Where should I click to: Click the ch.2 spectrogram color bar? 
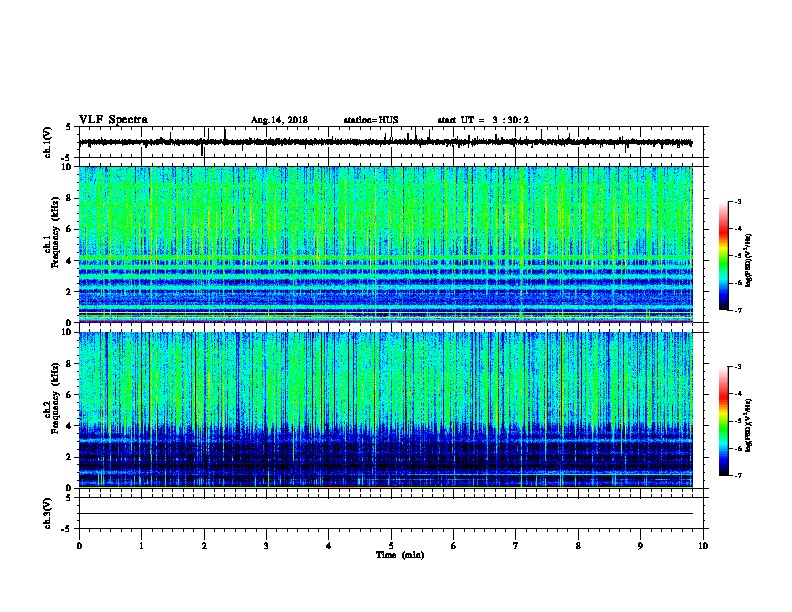point(723,421)
